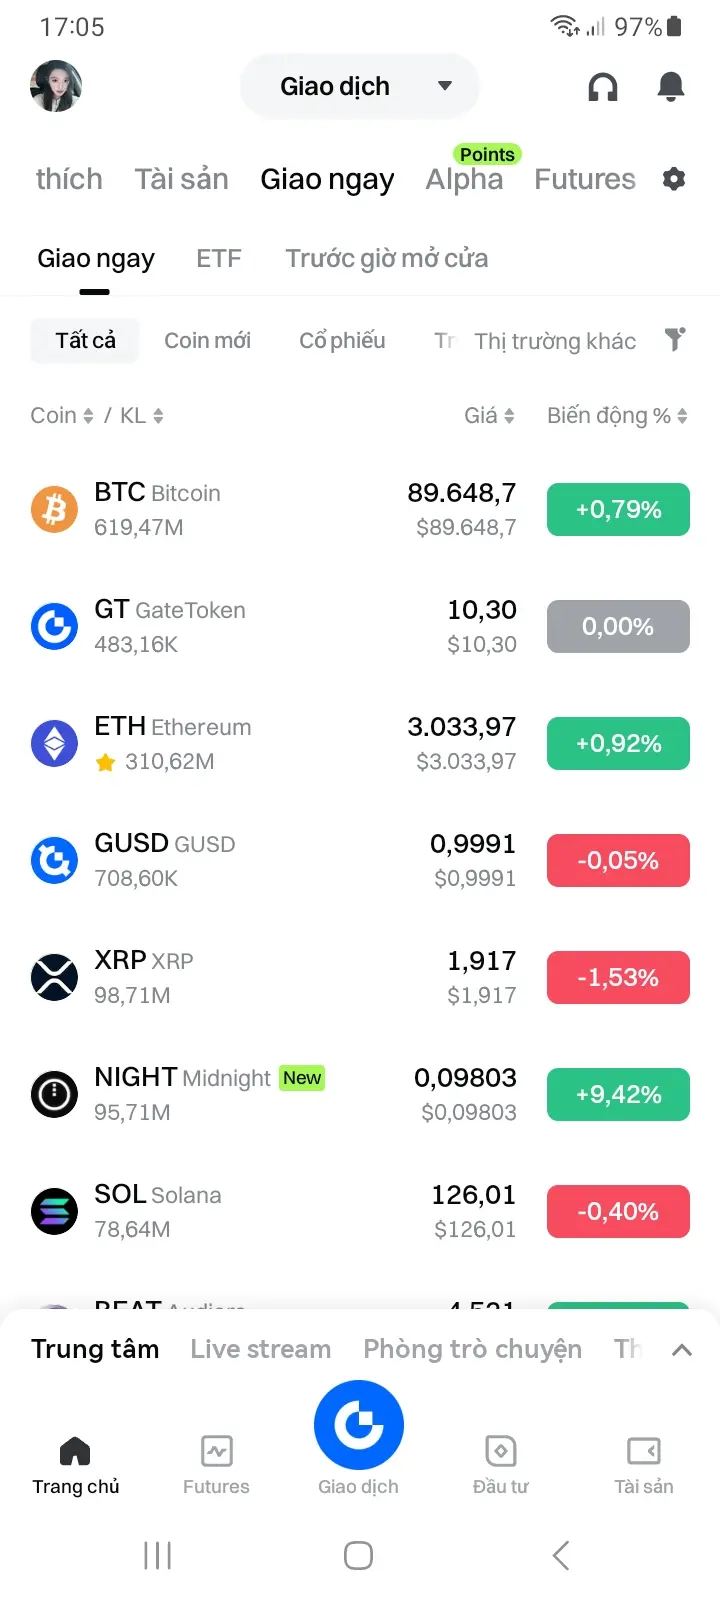This screenshot has width=720, height=1600.
Task: Open Tài sản wallet in bottom bar
Action: pyautogui.click(x=644, y=1465)
